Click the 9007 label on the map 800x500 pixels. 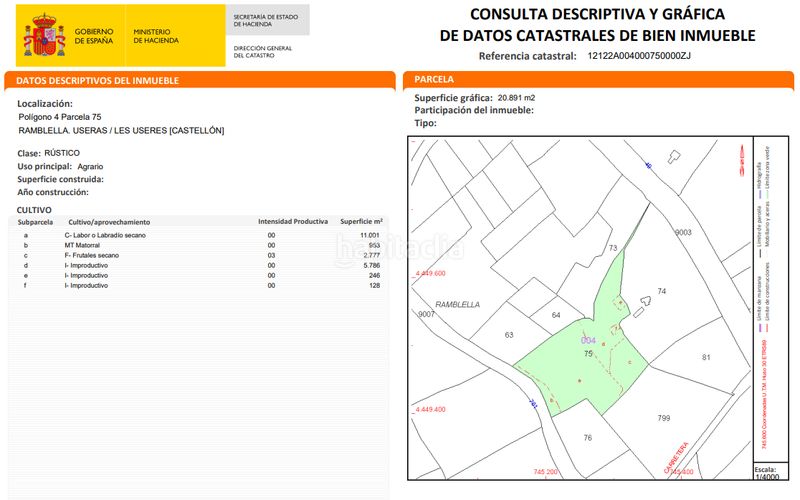pos(427,314)
